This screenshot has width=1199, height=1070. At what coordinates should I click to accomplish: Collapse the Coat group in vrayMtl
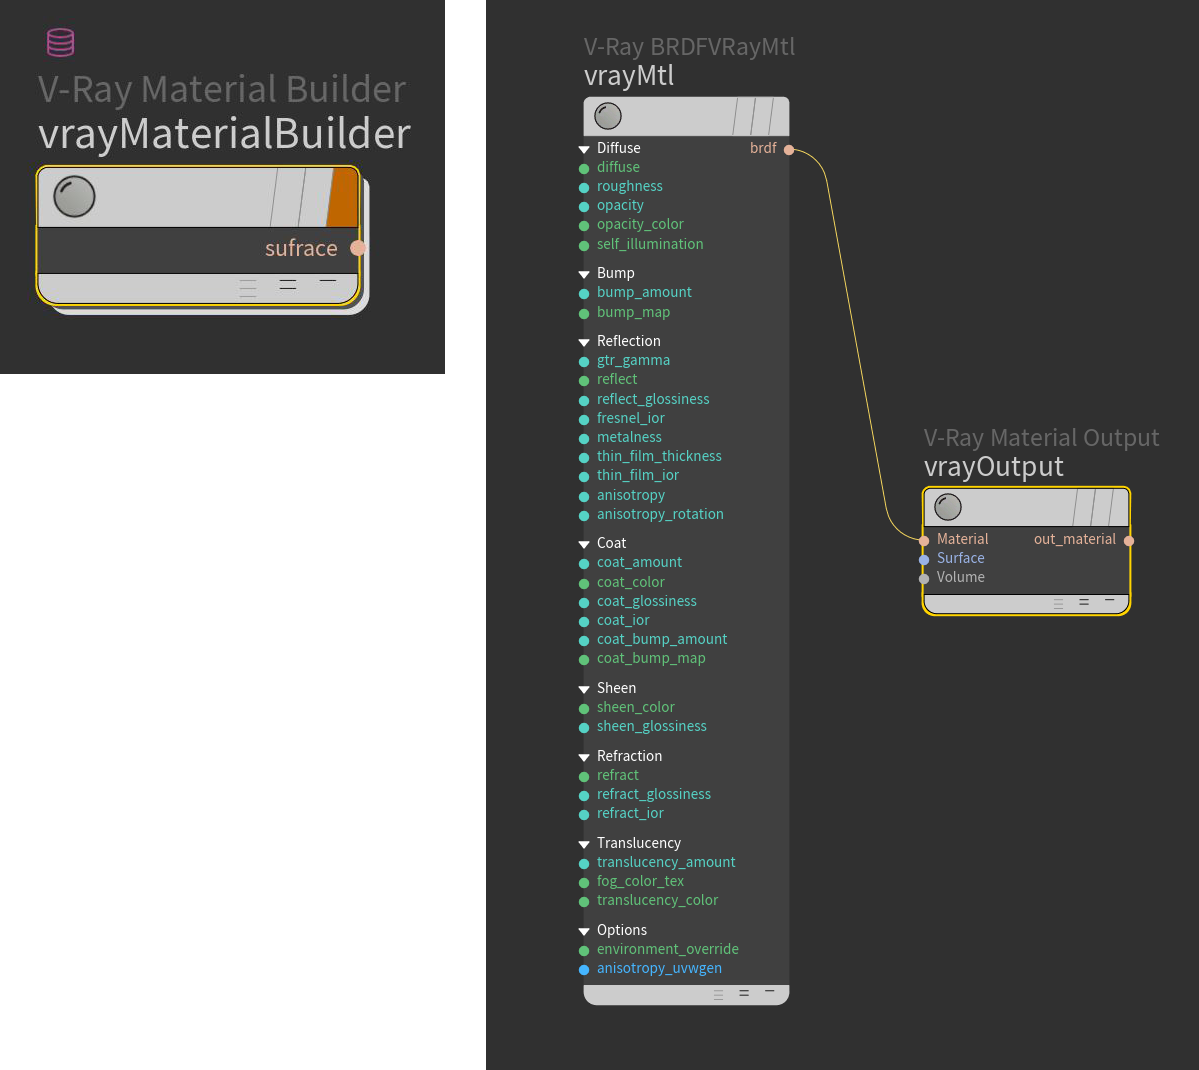coord(584,544)
